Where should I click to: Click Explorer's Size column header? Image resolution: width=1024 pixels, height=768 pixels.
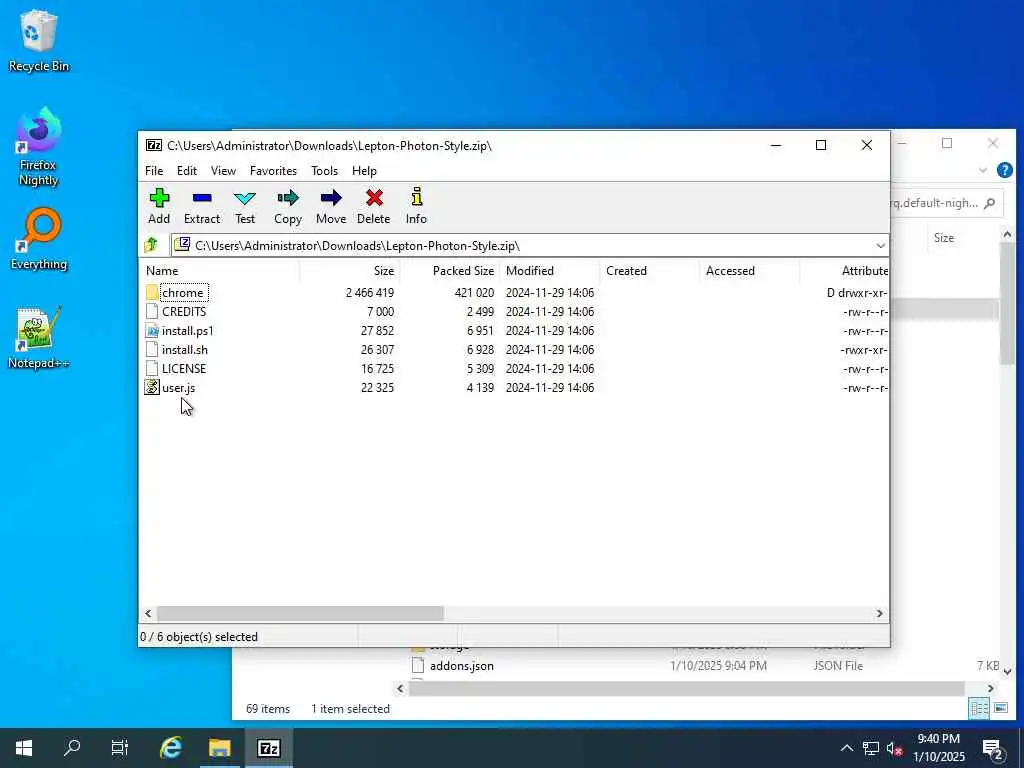pyautogui.click(x=944, y=238)
